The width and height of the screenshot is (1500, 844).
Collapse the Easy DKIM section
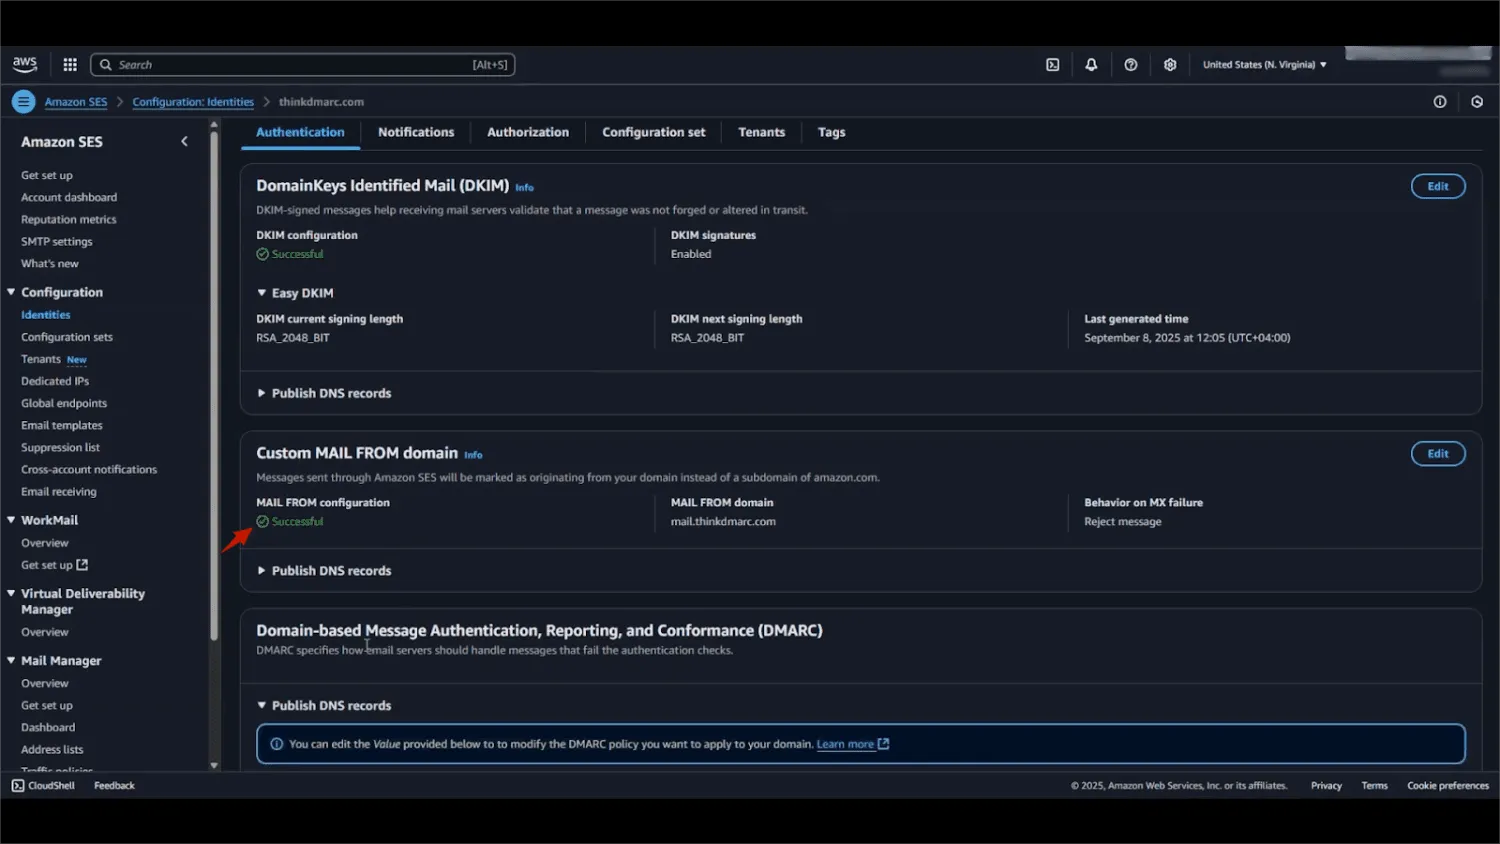pos(295,293)
